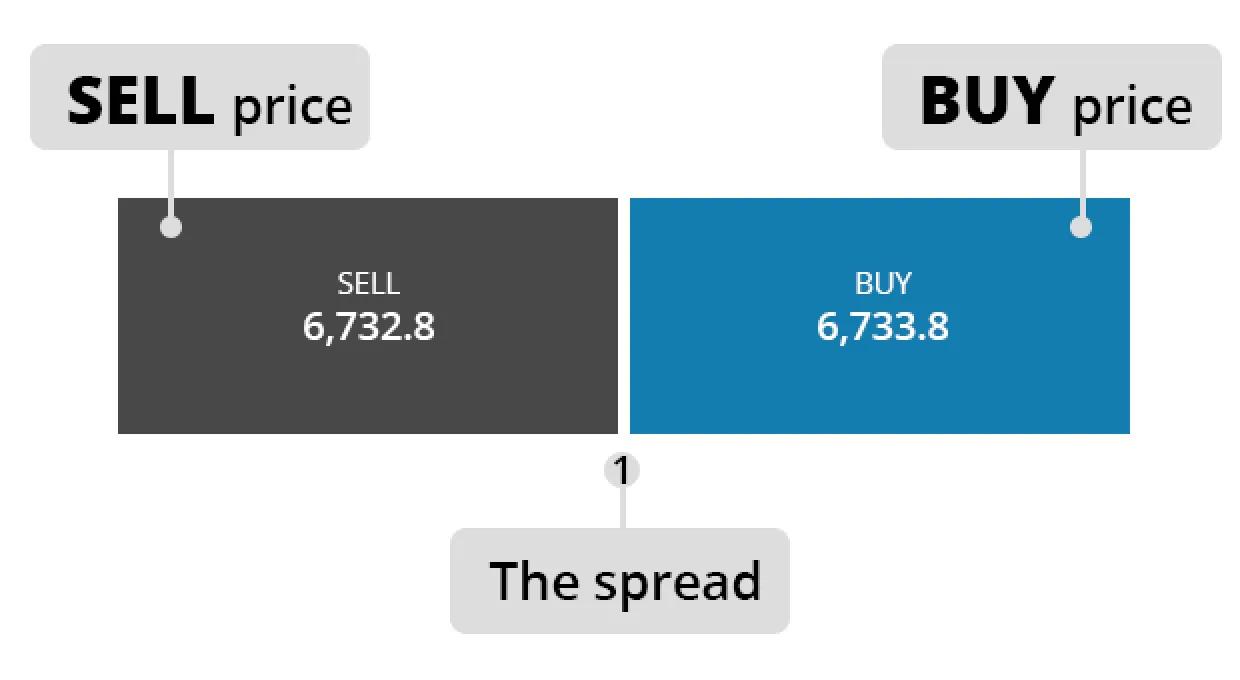Click the The spread callout label

[620, 581]
